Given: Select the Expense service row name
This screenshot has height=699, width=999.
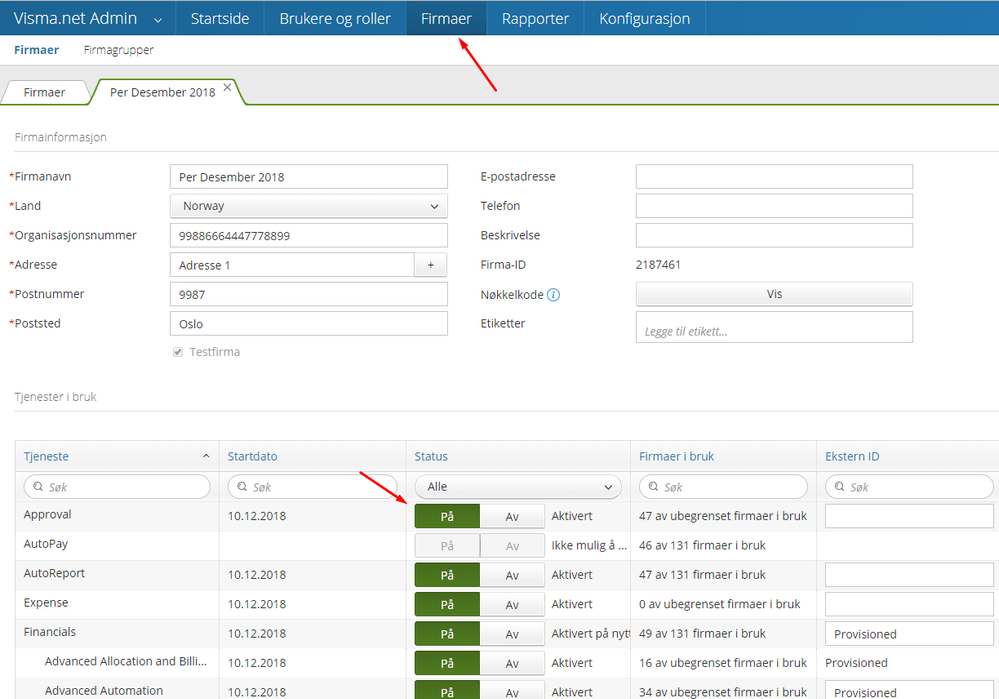Looking at the screenshot, I should pos(46,602).
